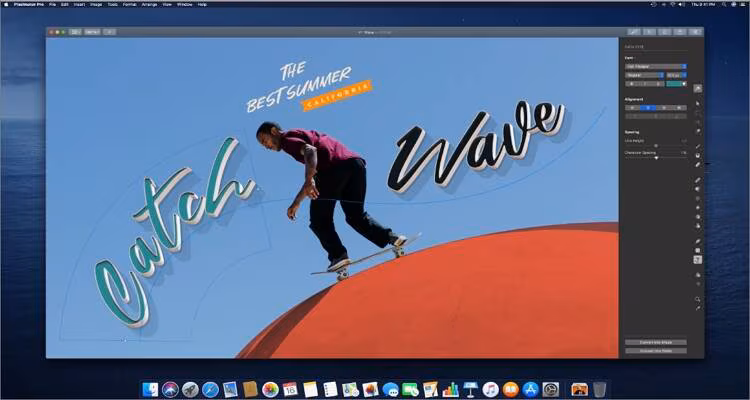This screenshot has width=750, height=400.
Task: Open FaceTime icon in the Dock
Action: [x=410, y=389]
